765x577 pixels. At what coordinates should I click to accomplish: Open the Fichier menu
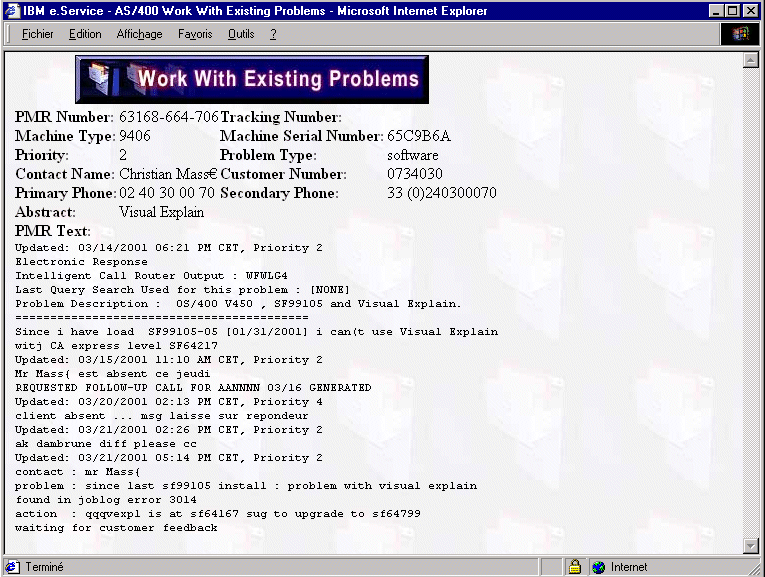(38, 34)
